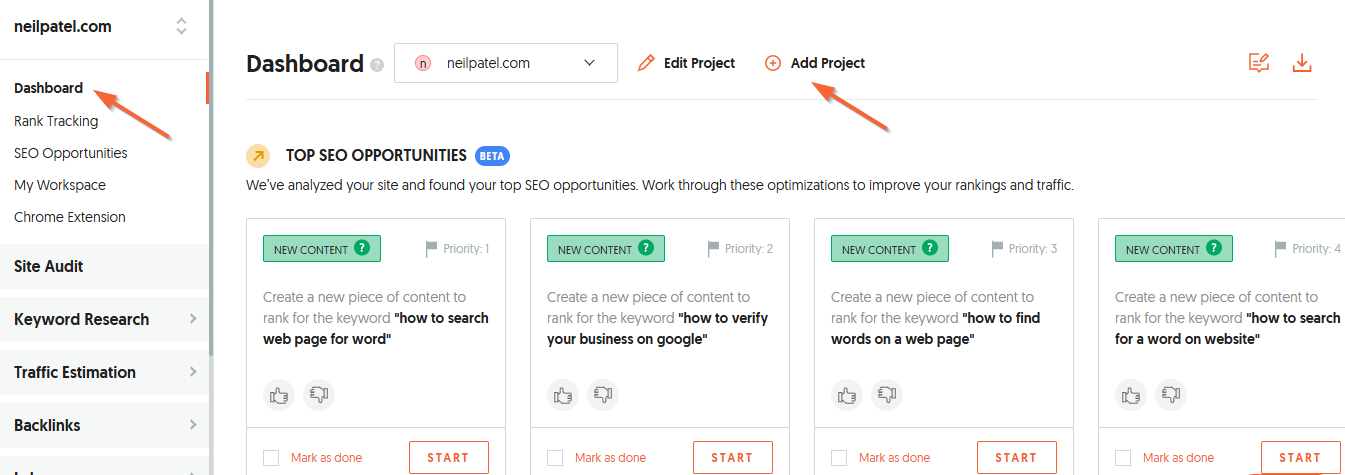Open Rank Tracking in the sidebar
Image resolution: width=1345 pixels, height=475 pixels.
coord(56,121)
